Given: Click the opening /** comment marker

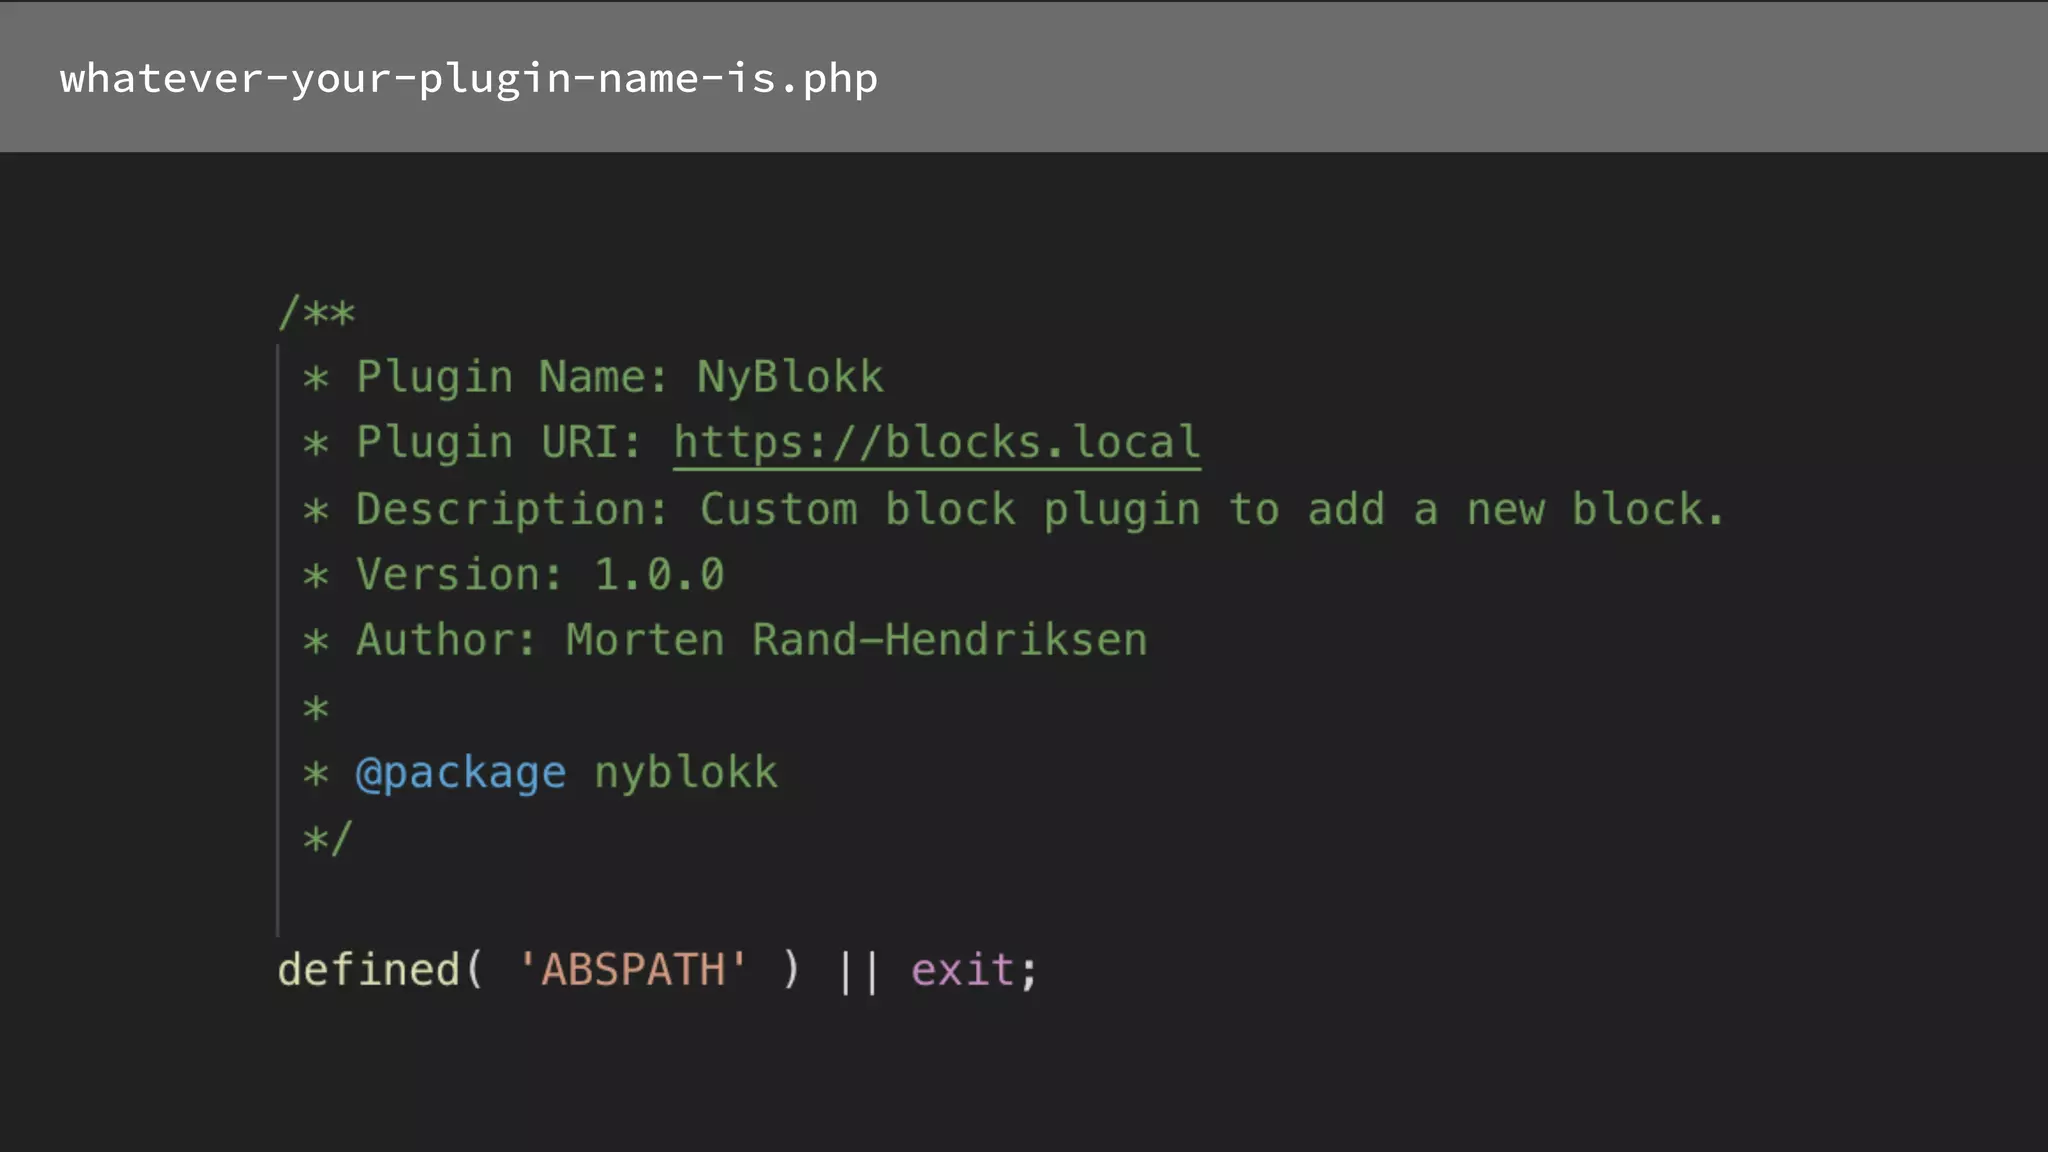Looking at the screenshot, I should pyautogui.click(x=317, y=313).
